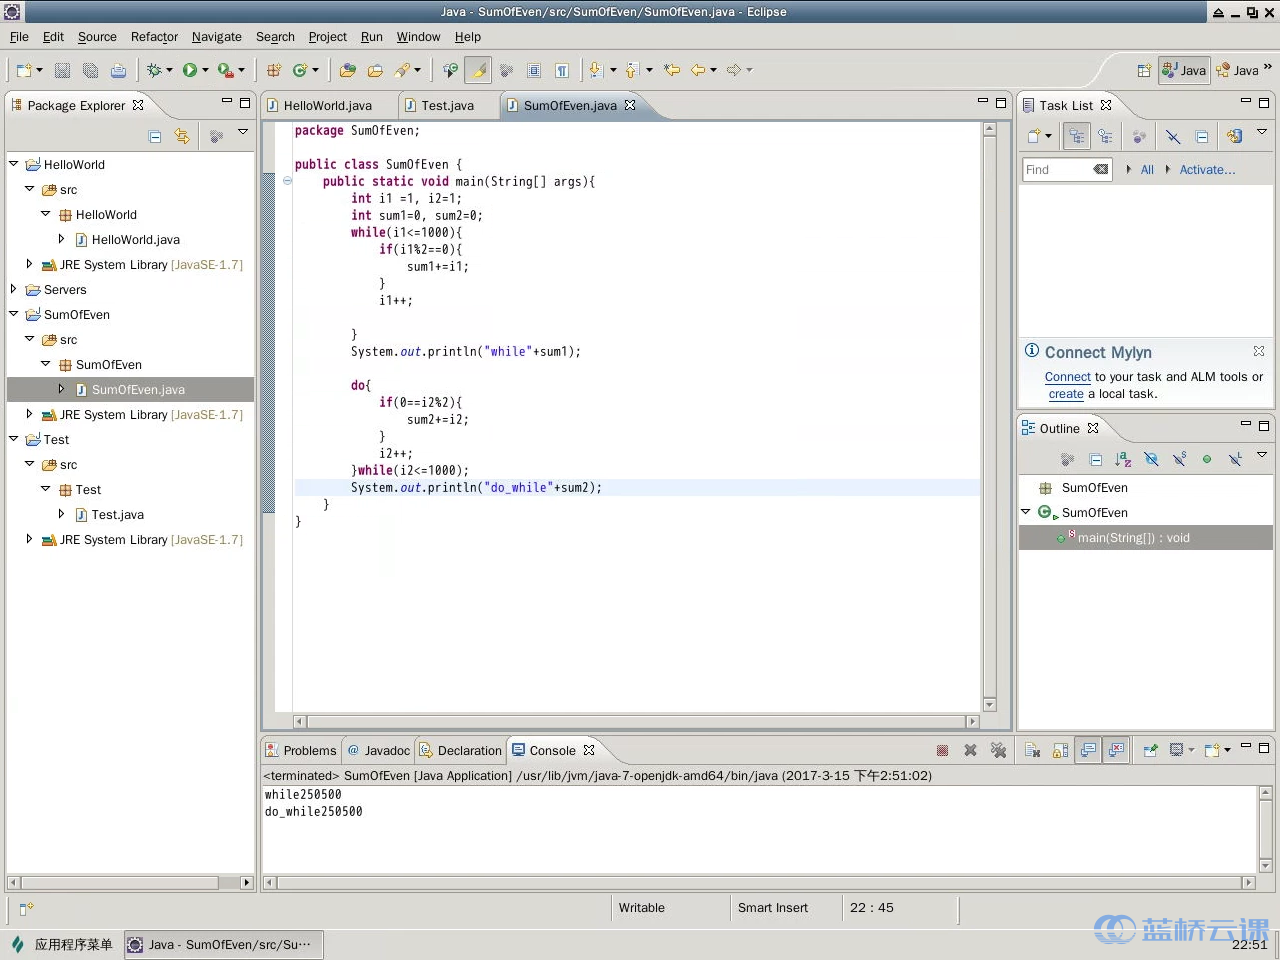Click the Eclipse taskbar window button
This screenshot has height=960, width=1280.
click(224, 944)
